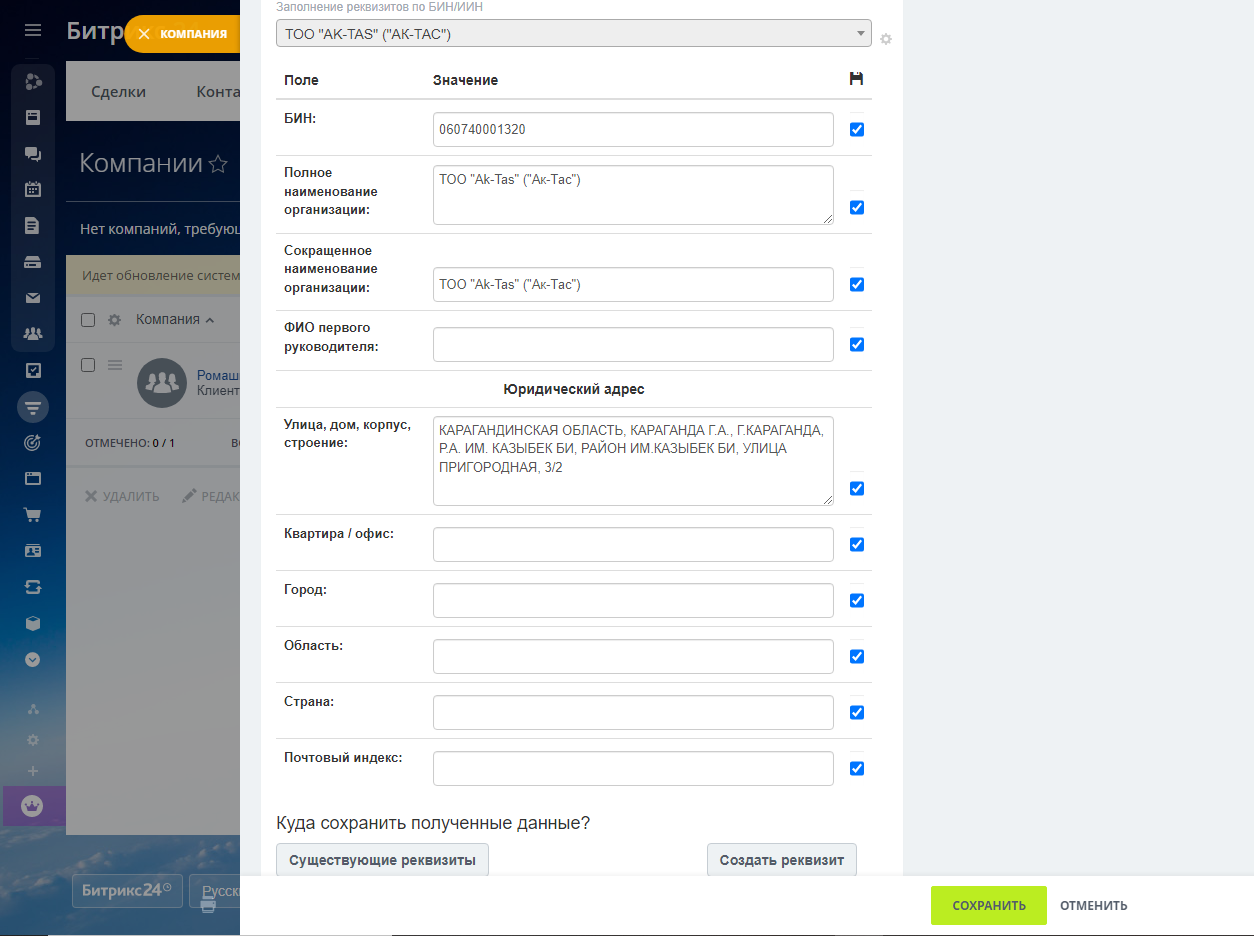Open the drive storage sidebar icon
1254x936 pixels.
pyautogui.click(x=33, y=262)
